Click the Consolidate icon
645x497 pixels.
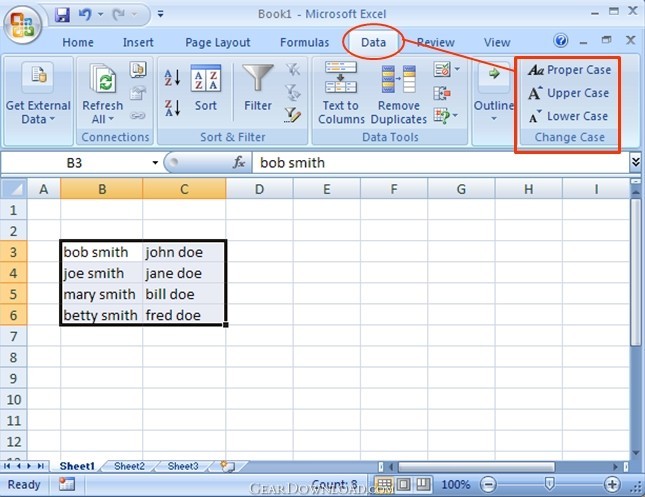click(442, 93)
